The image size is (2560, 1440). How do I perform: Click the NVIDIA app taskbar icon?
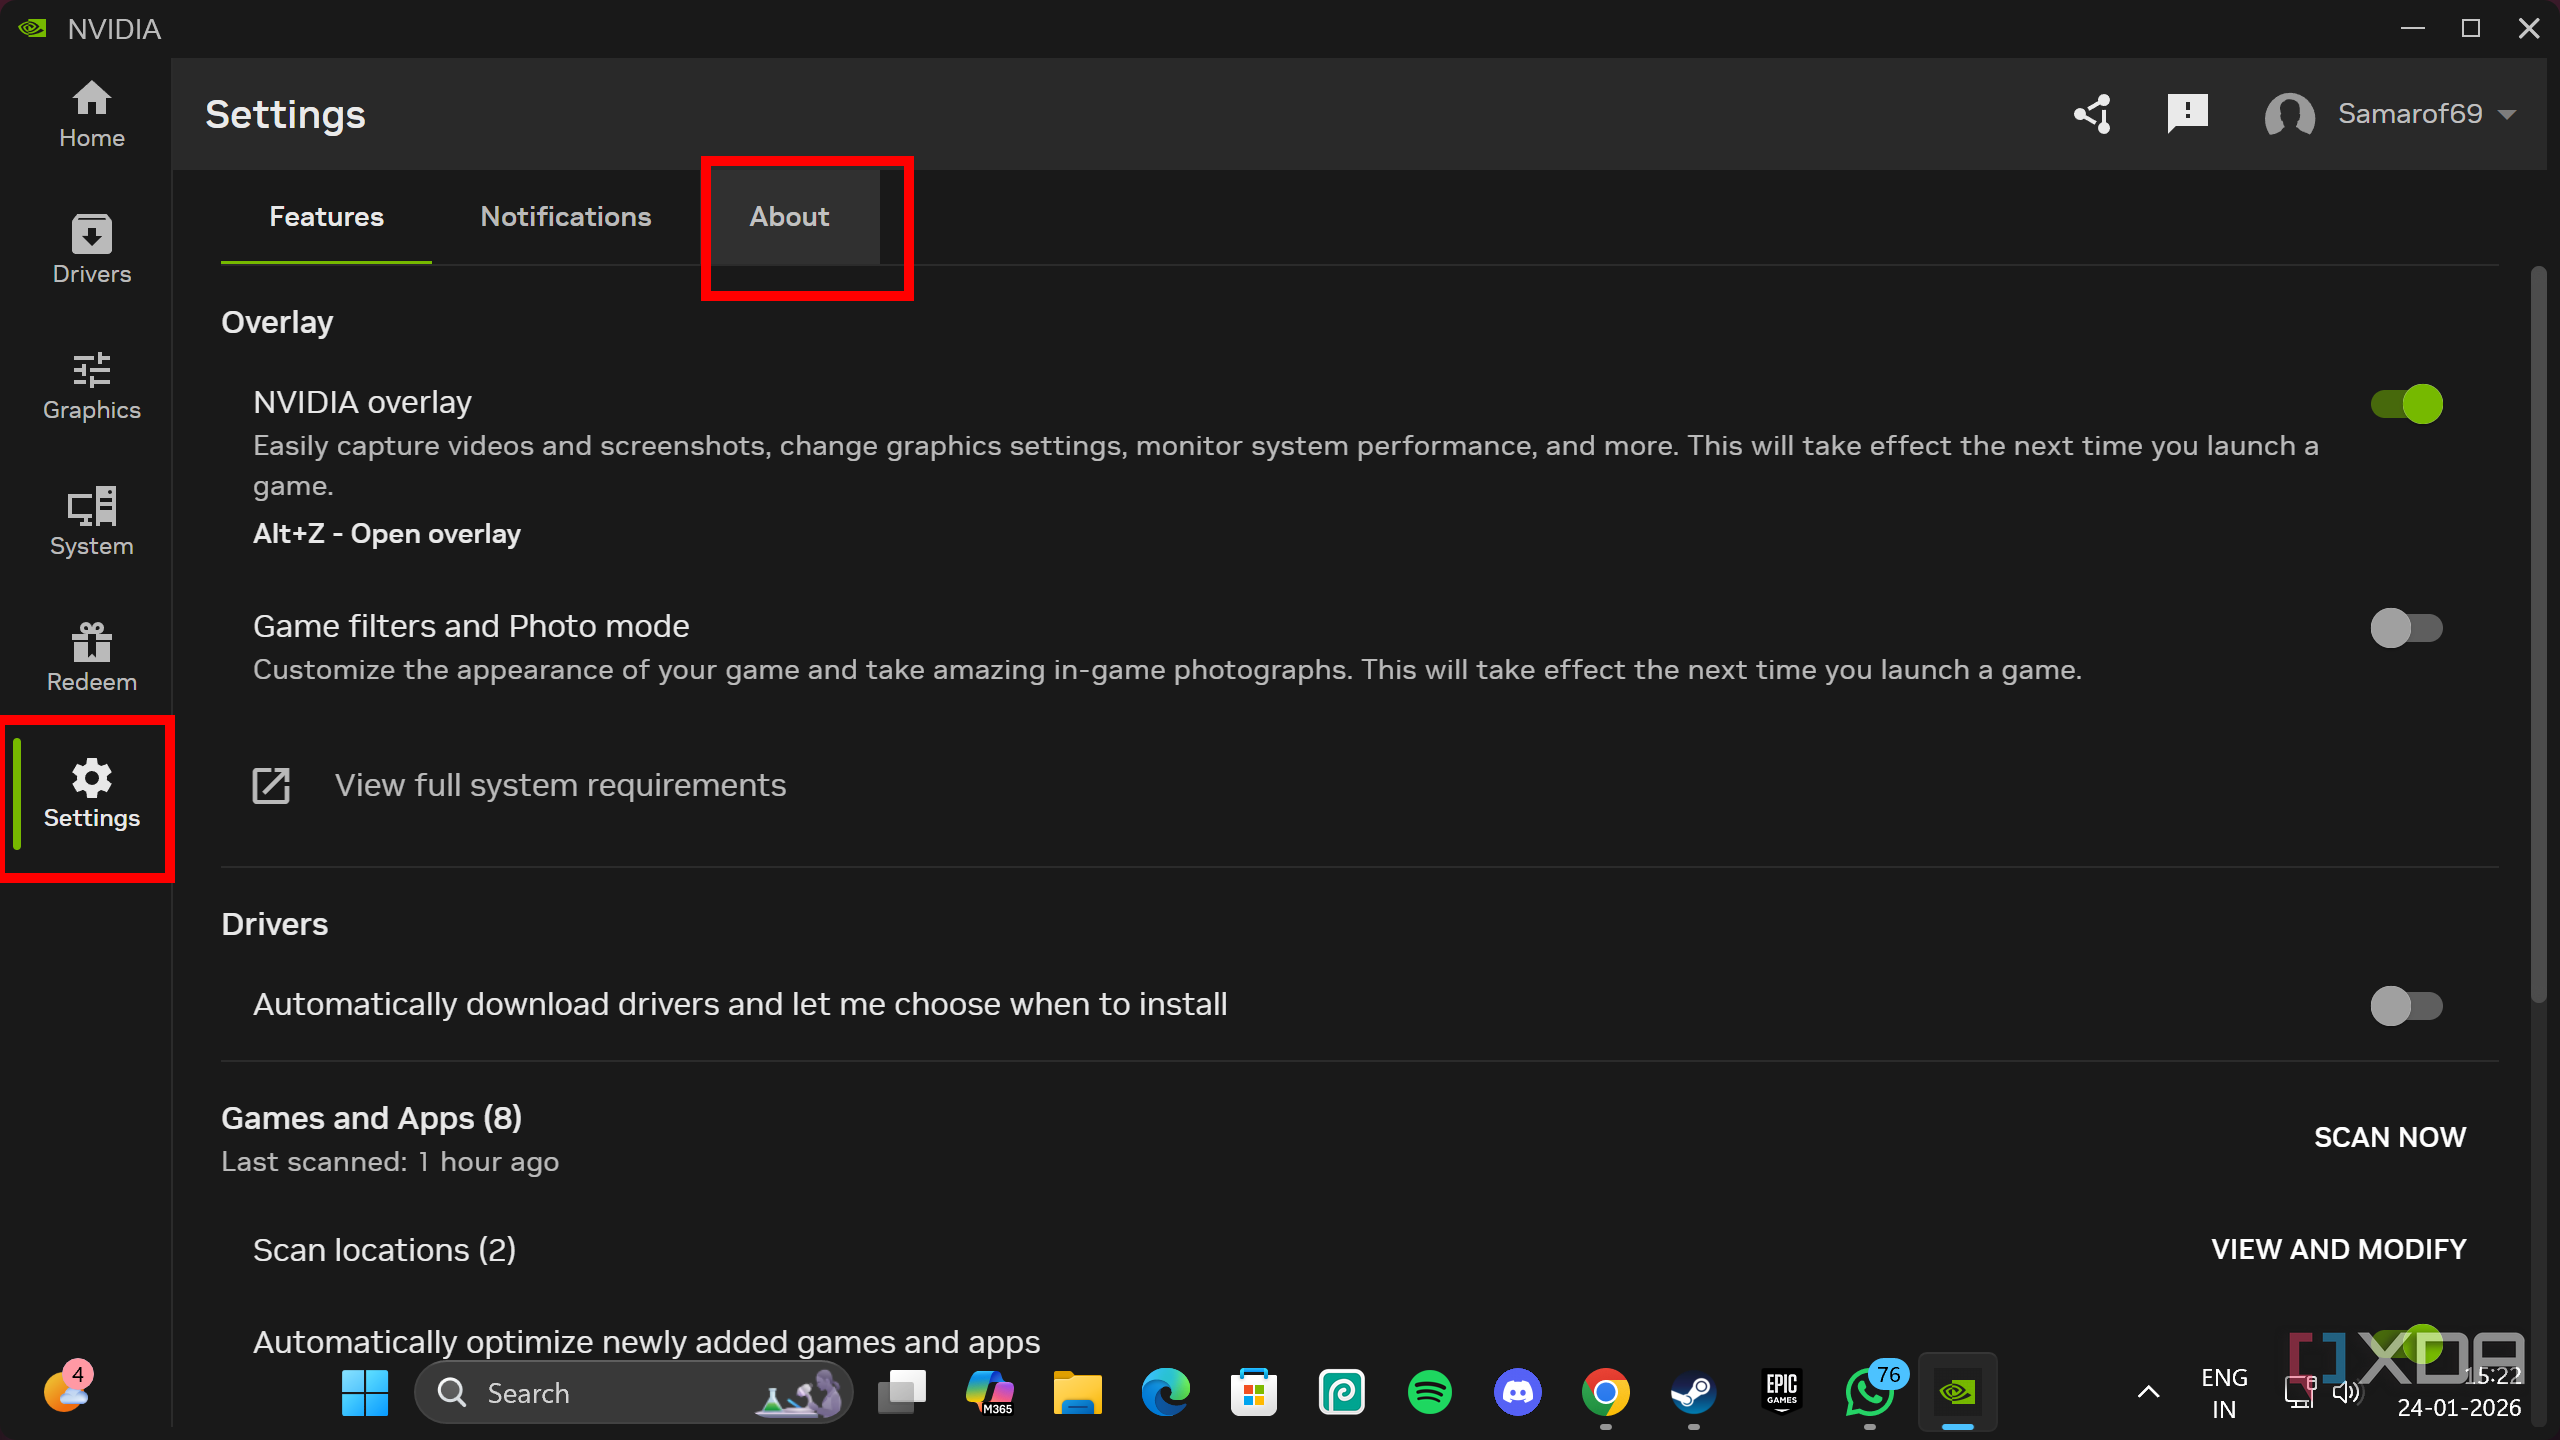pyautogui.click(x=1957, y=1392)
